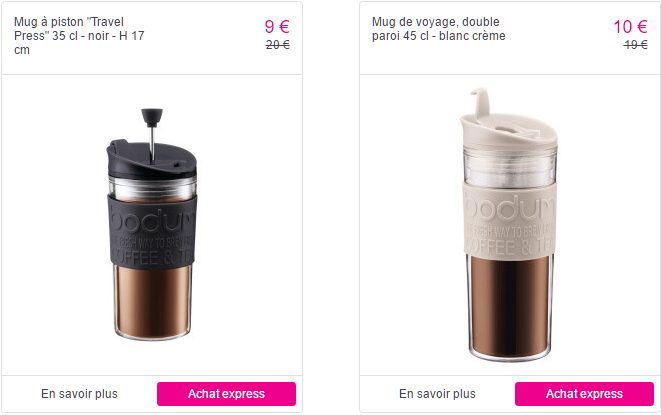Open En savoir plus for the blanc crème mug
661x415 pixels.
[437, 394]
